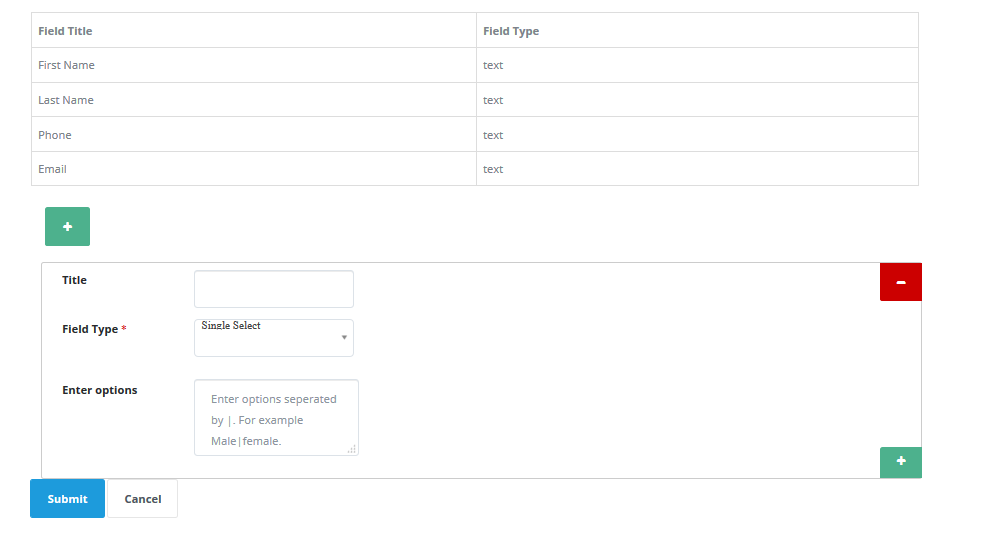Click the Field Title column header
1004x538 pixels.
[65, 31]
